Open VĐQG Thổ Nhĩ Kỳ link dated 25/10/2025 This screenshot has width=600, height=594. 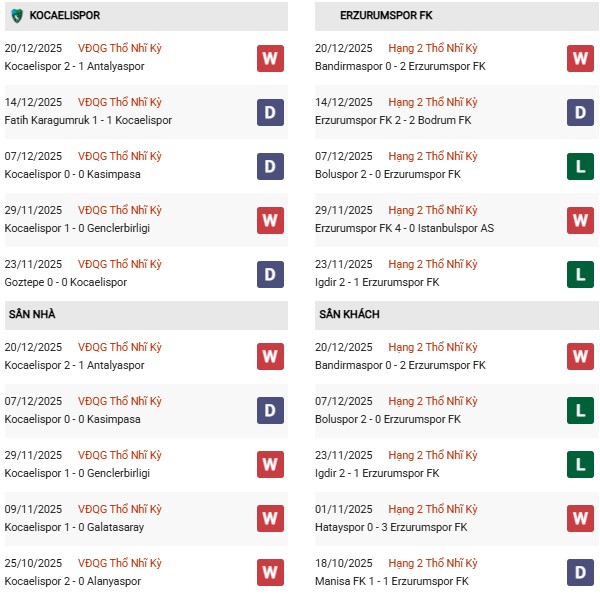coord(120,563)
